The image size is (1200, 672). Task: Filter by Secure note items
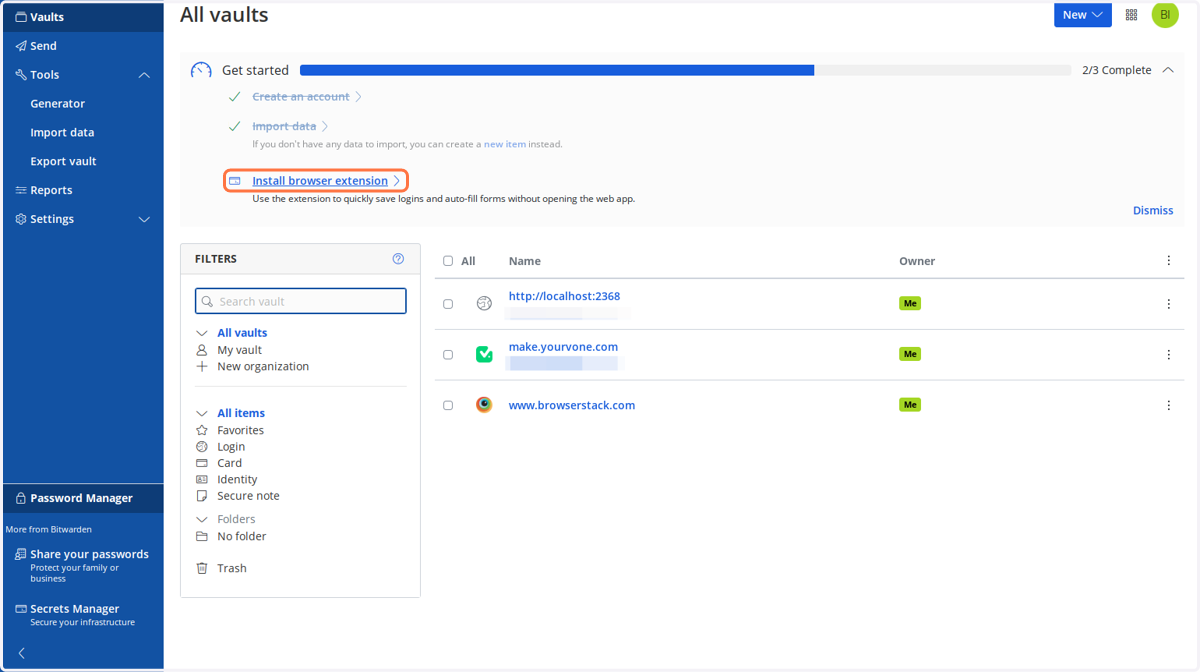[x=248, y=496]
